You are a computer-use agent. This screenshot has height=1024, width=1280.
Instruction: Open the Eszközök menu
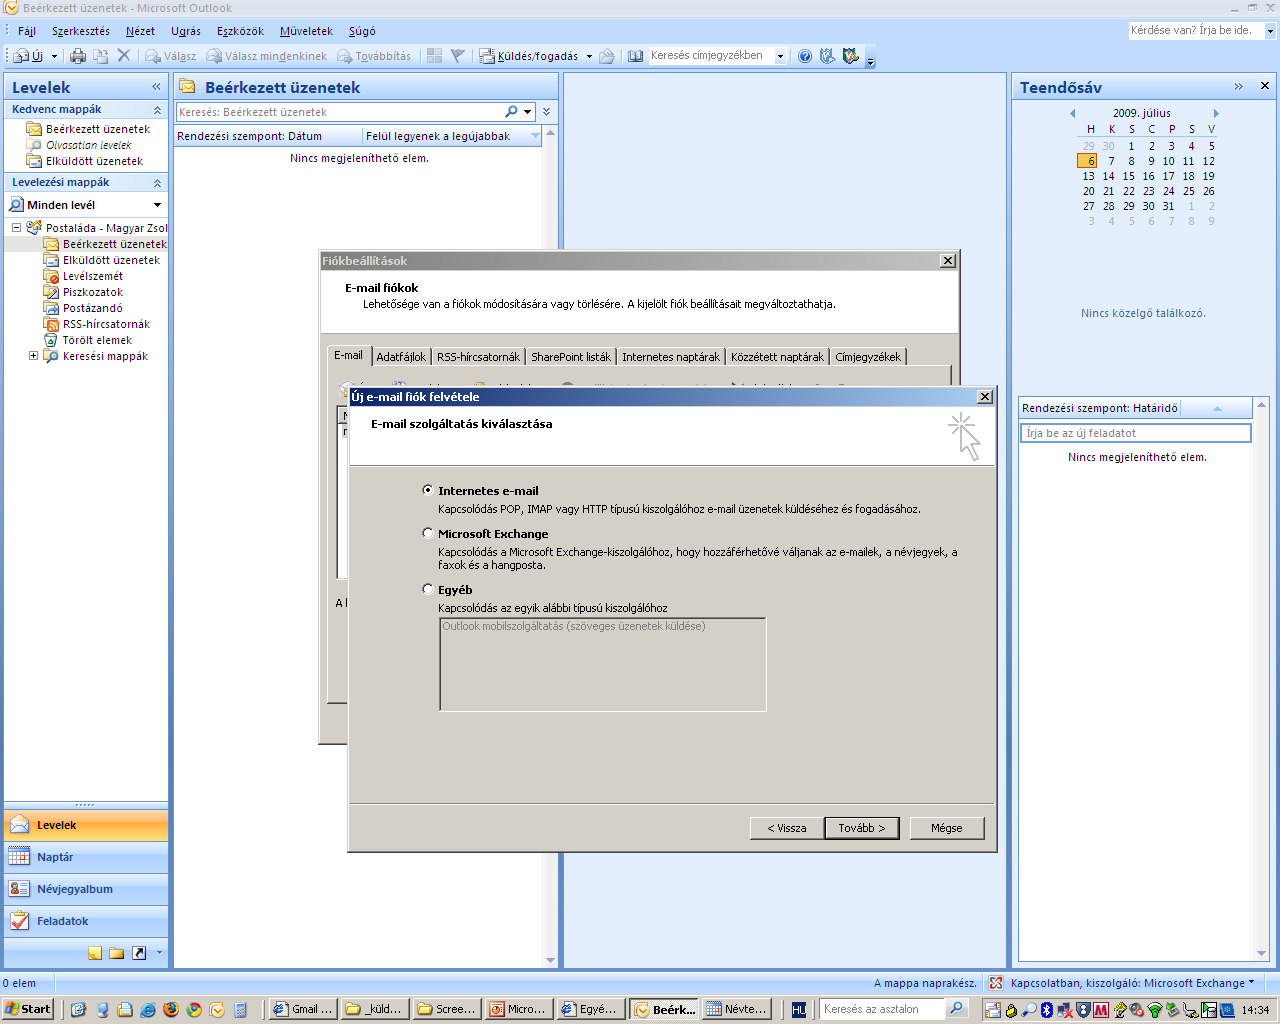click(240, 31)
